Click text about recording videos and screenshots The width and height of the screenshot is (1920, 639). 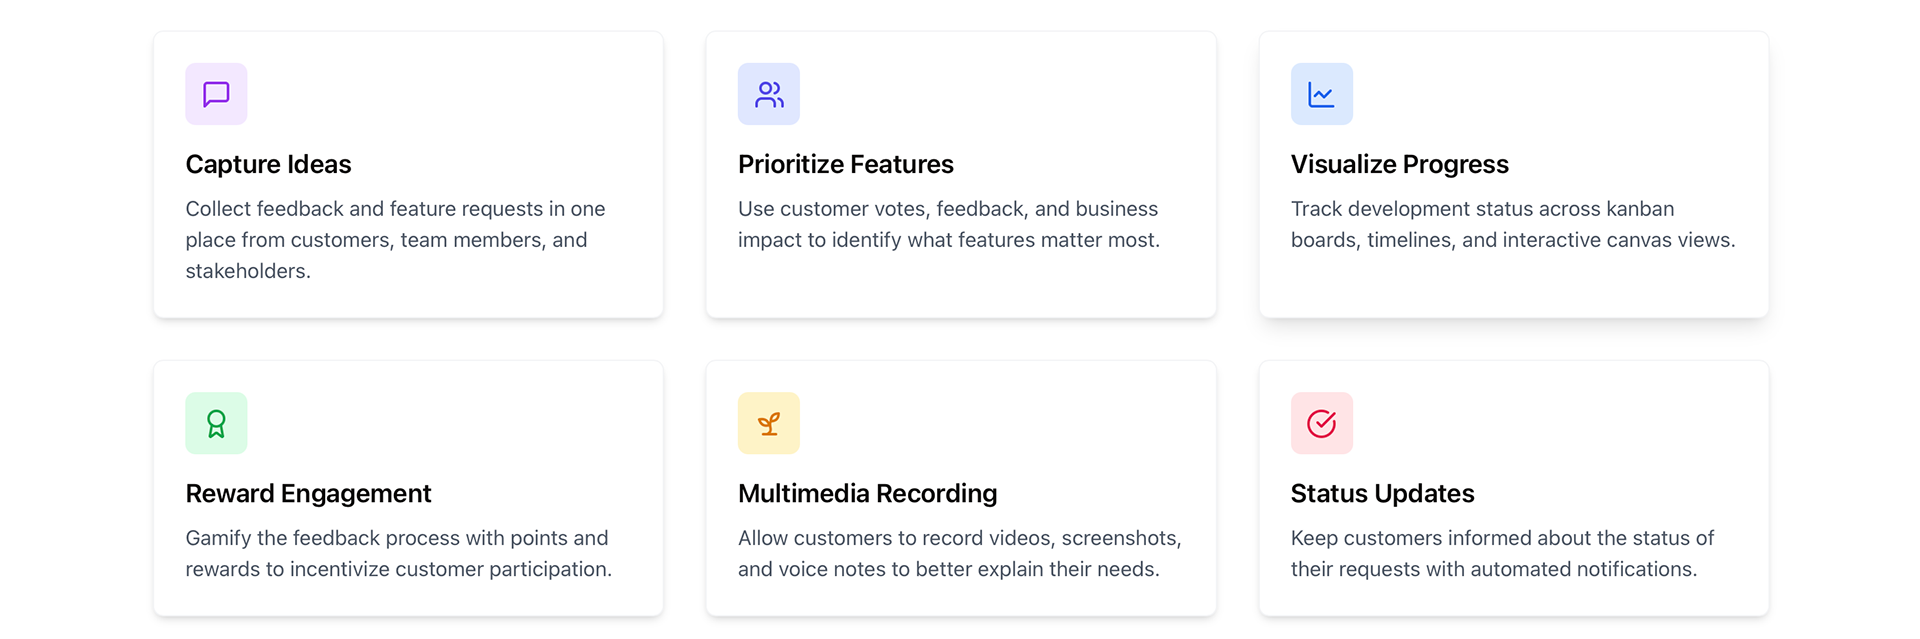coord(960,553)
